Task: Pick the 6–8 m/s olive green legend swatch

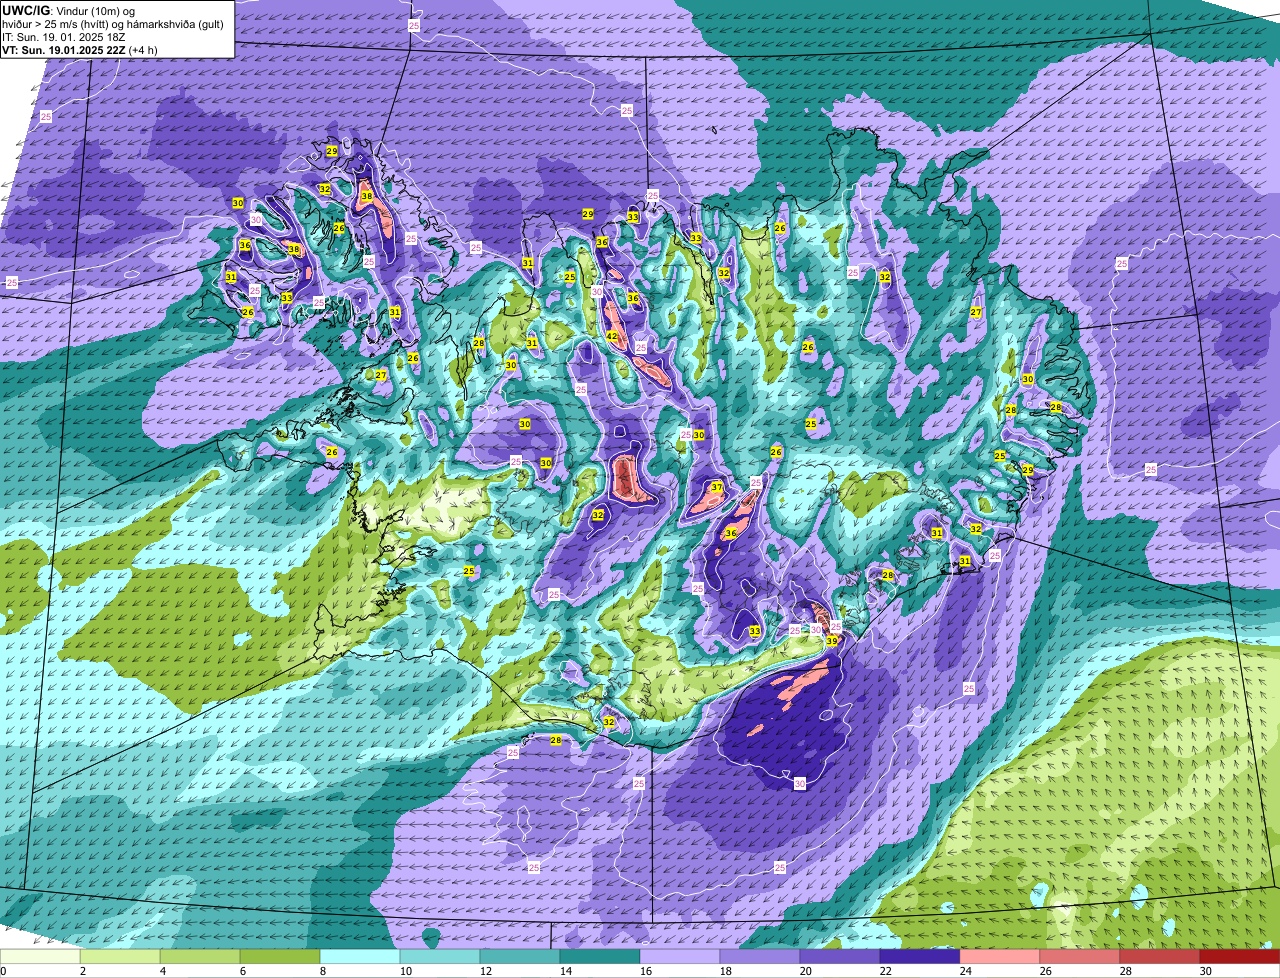Action: (280, 957)
